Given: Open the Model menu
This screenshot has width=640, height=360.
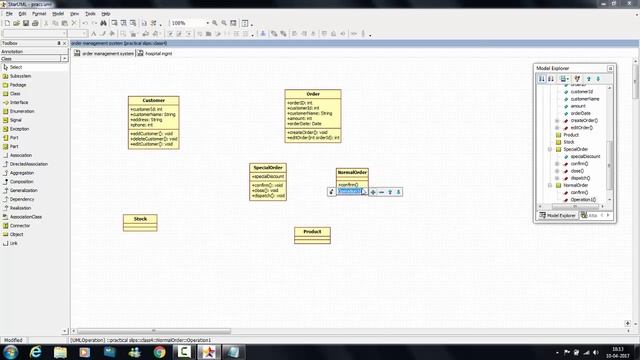Looking at the screenshot, I should click(x=58, y=14).
